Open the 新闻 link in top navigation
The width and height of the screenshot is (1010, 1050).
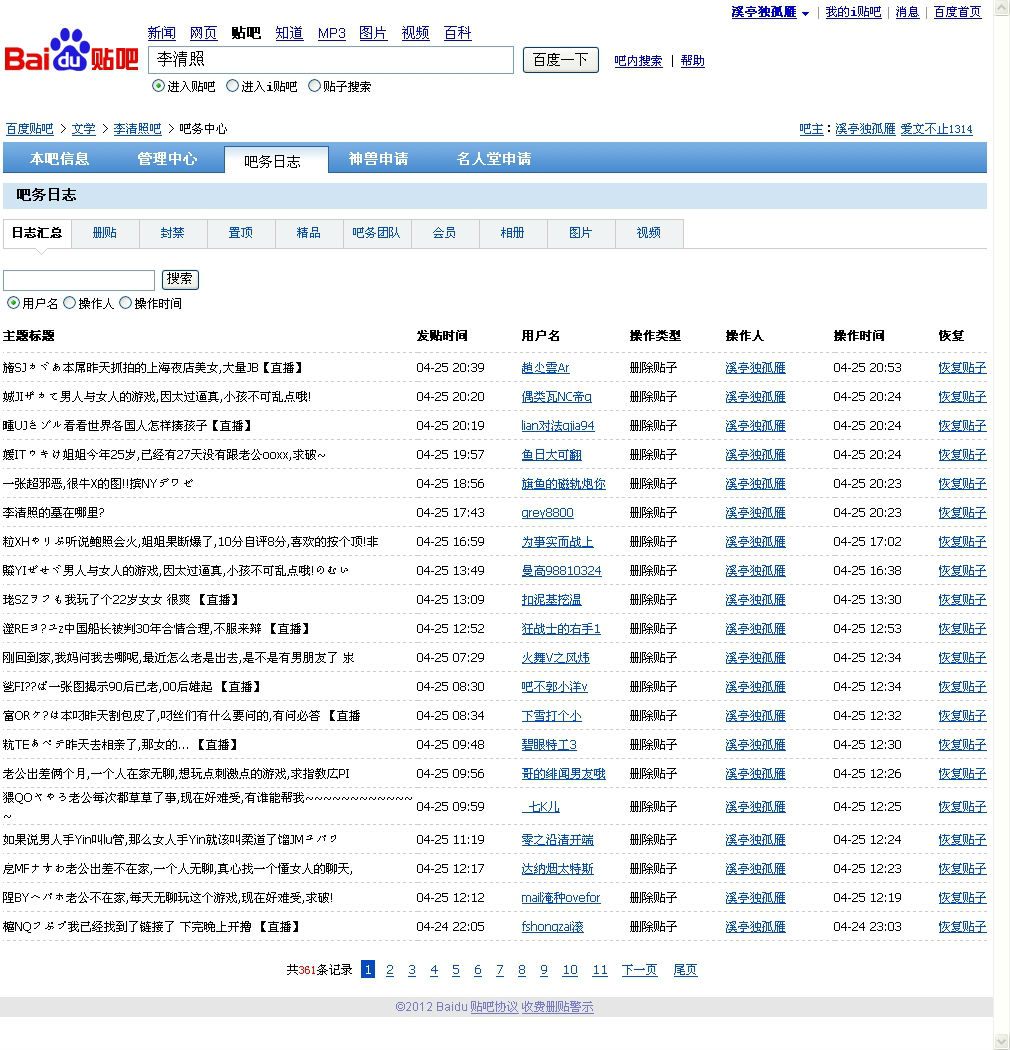[161, 33]
